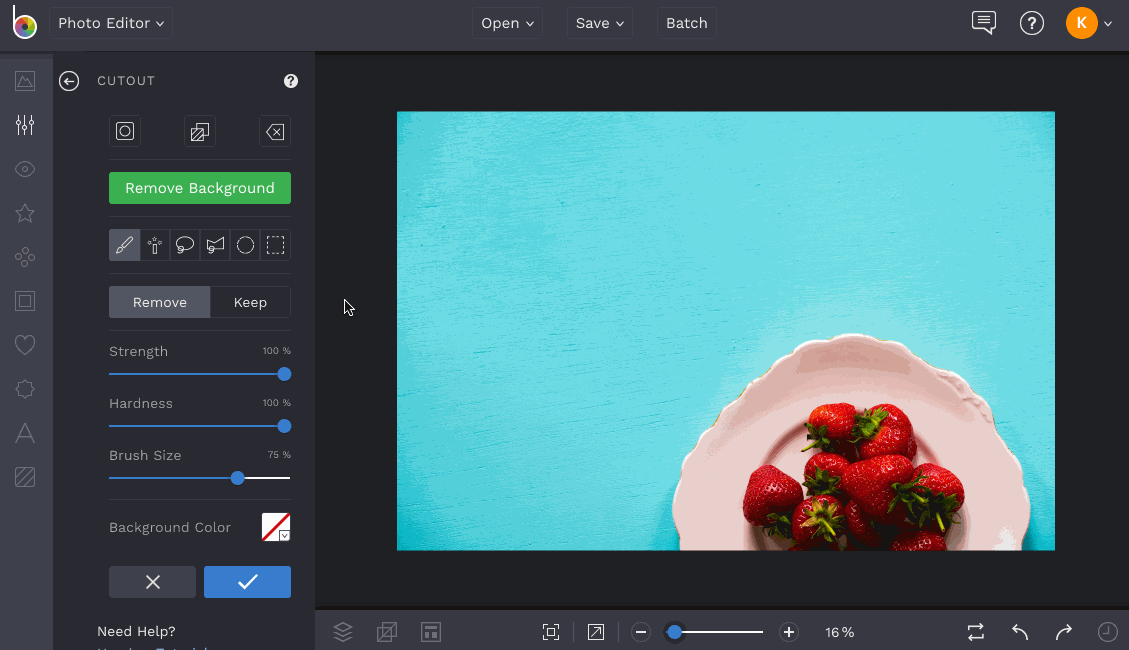The height and width of the screenshot is (650, 1129).
Task: Adjust the Strength slider handle
Action: (x=284, y=374)
